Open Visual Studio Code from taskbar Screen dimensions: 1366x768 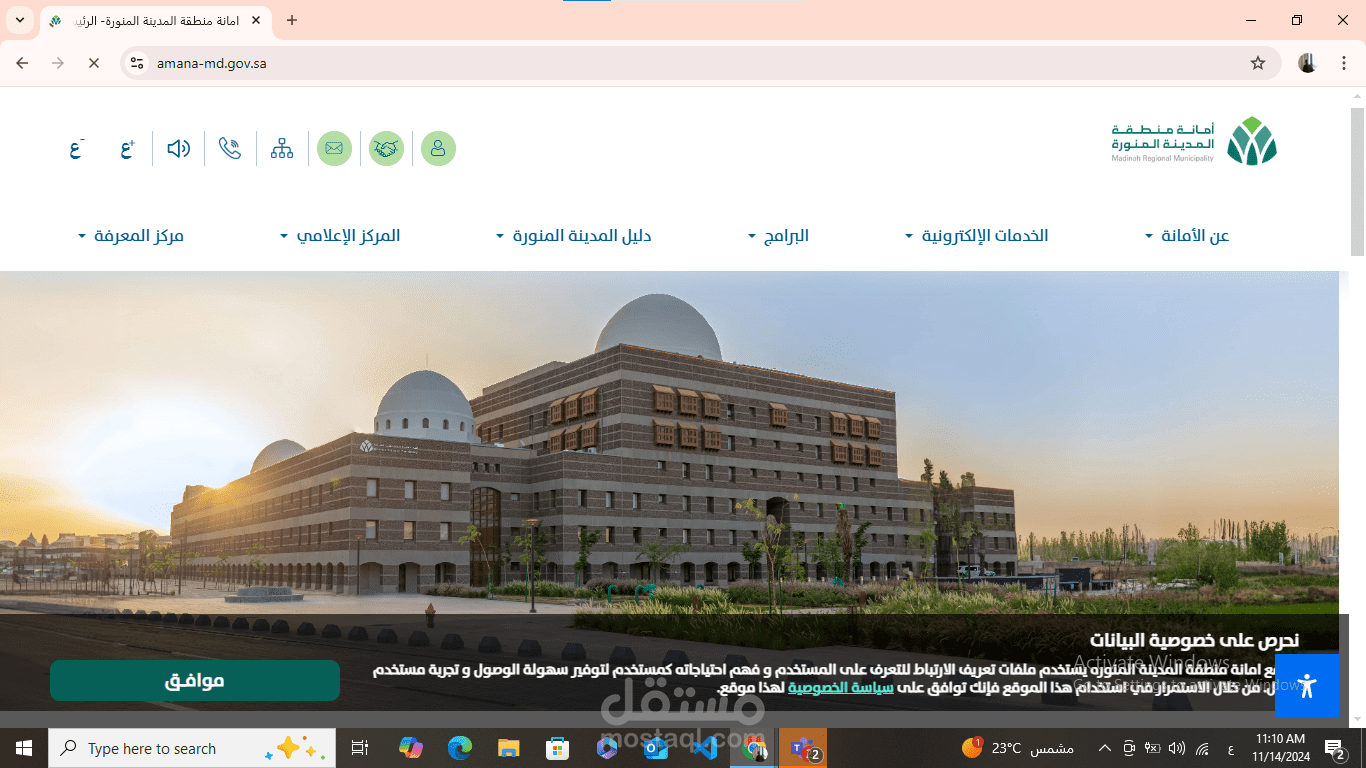(x=705, y=748)
